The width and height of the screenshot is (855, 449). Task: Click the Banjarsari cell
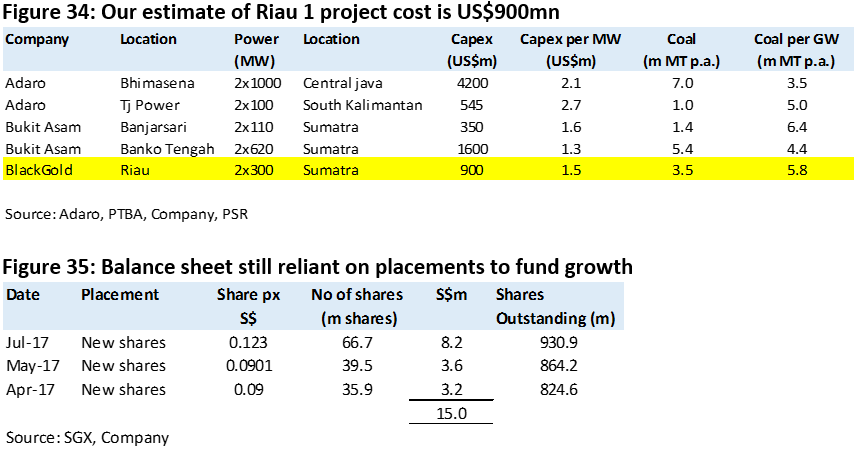pyautogui.click(x=153, y=127)
